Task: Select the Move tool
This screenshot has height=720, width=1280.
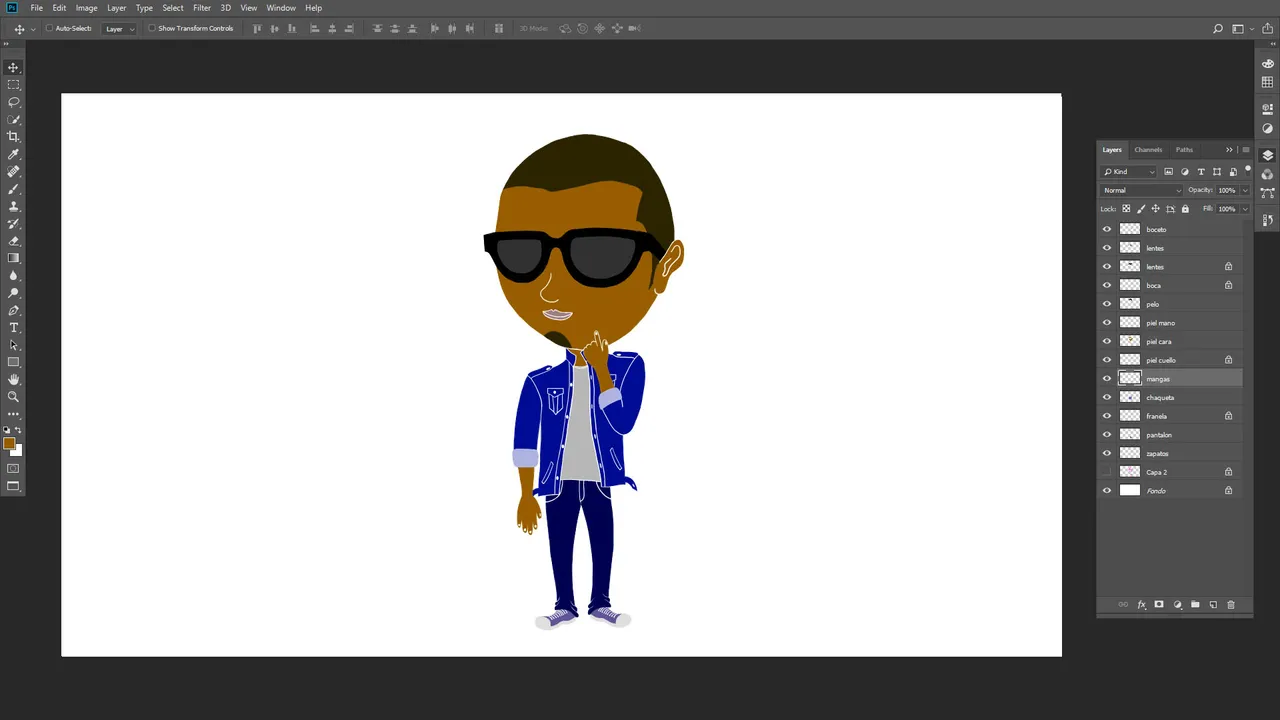Action: 13,67
